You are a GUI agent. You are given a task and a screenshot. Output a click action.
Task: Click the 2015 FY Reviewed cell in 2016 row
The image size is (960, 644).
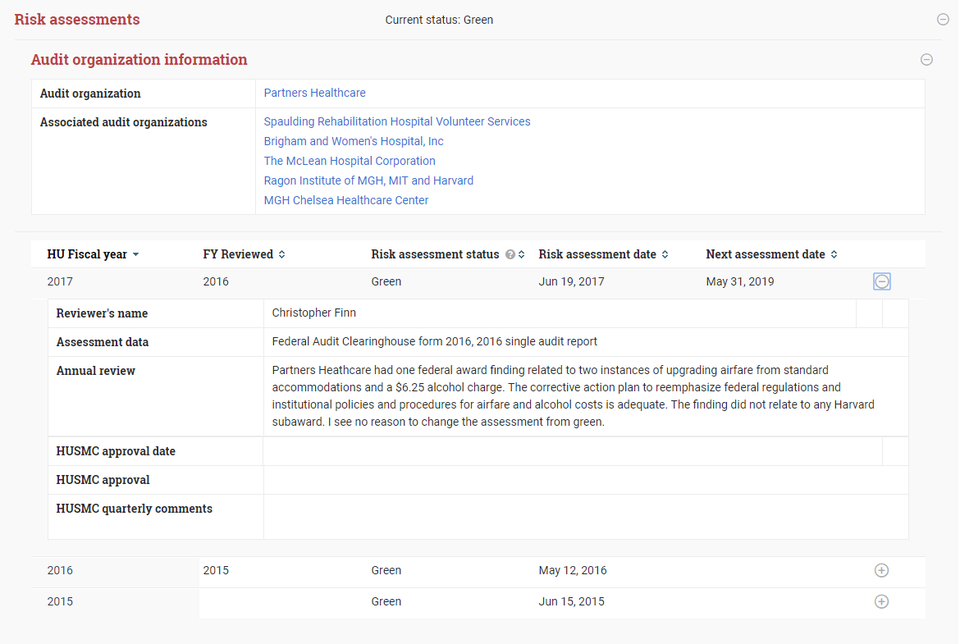[216, 571]
